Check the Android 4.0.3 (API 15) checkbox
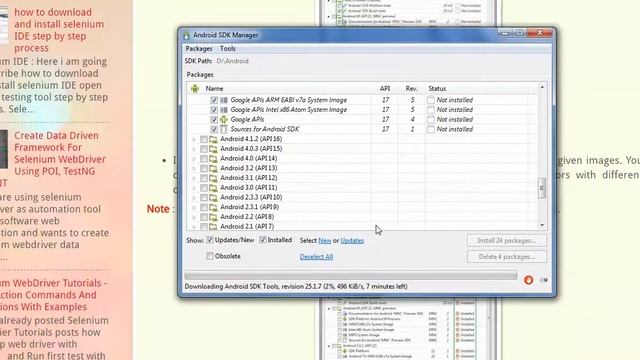 [x=204, y=149]
